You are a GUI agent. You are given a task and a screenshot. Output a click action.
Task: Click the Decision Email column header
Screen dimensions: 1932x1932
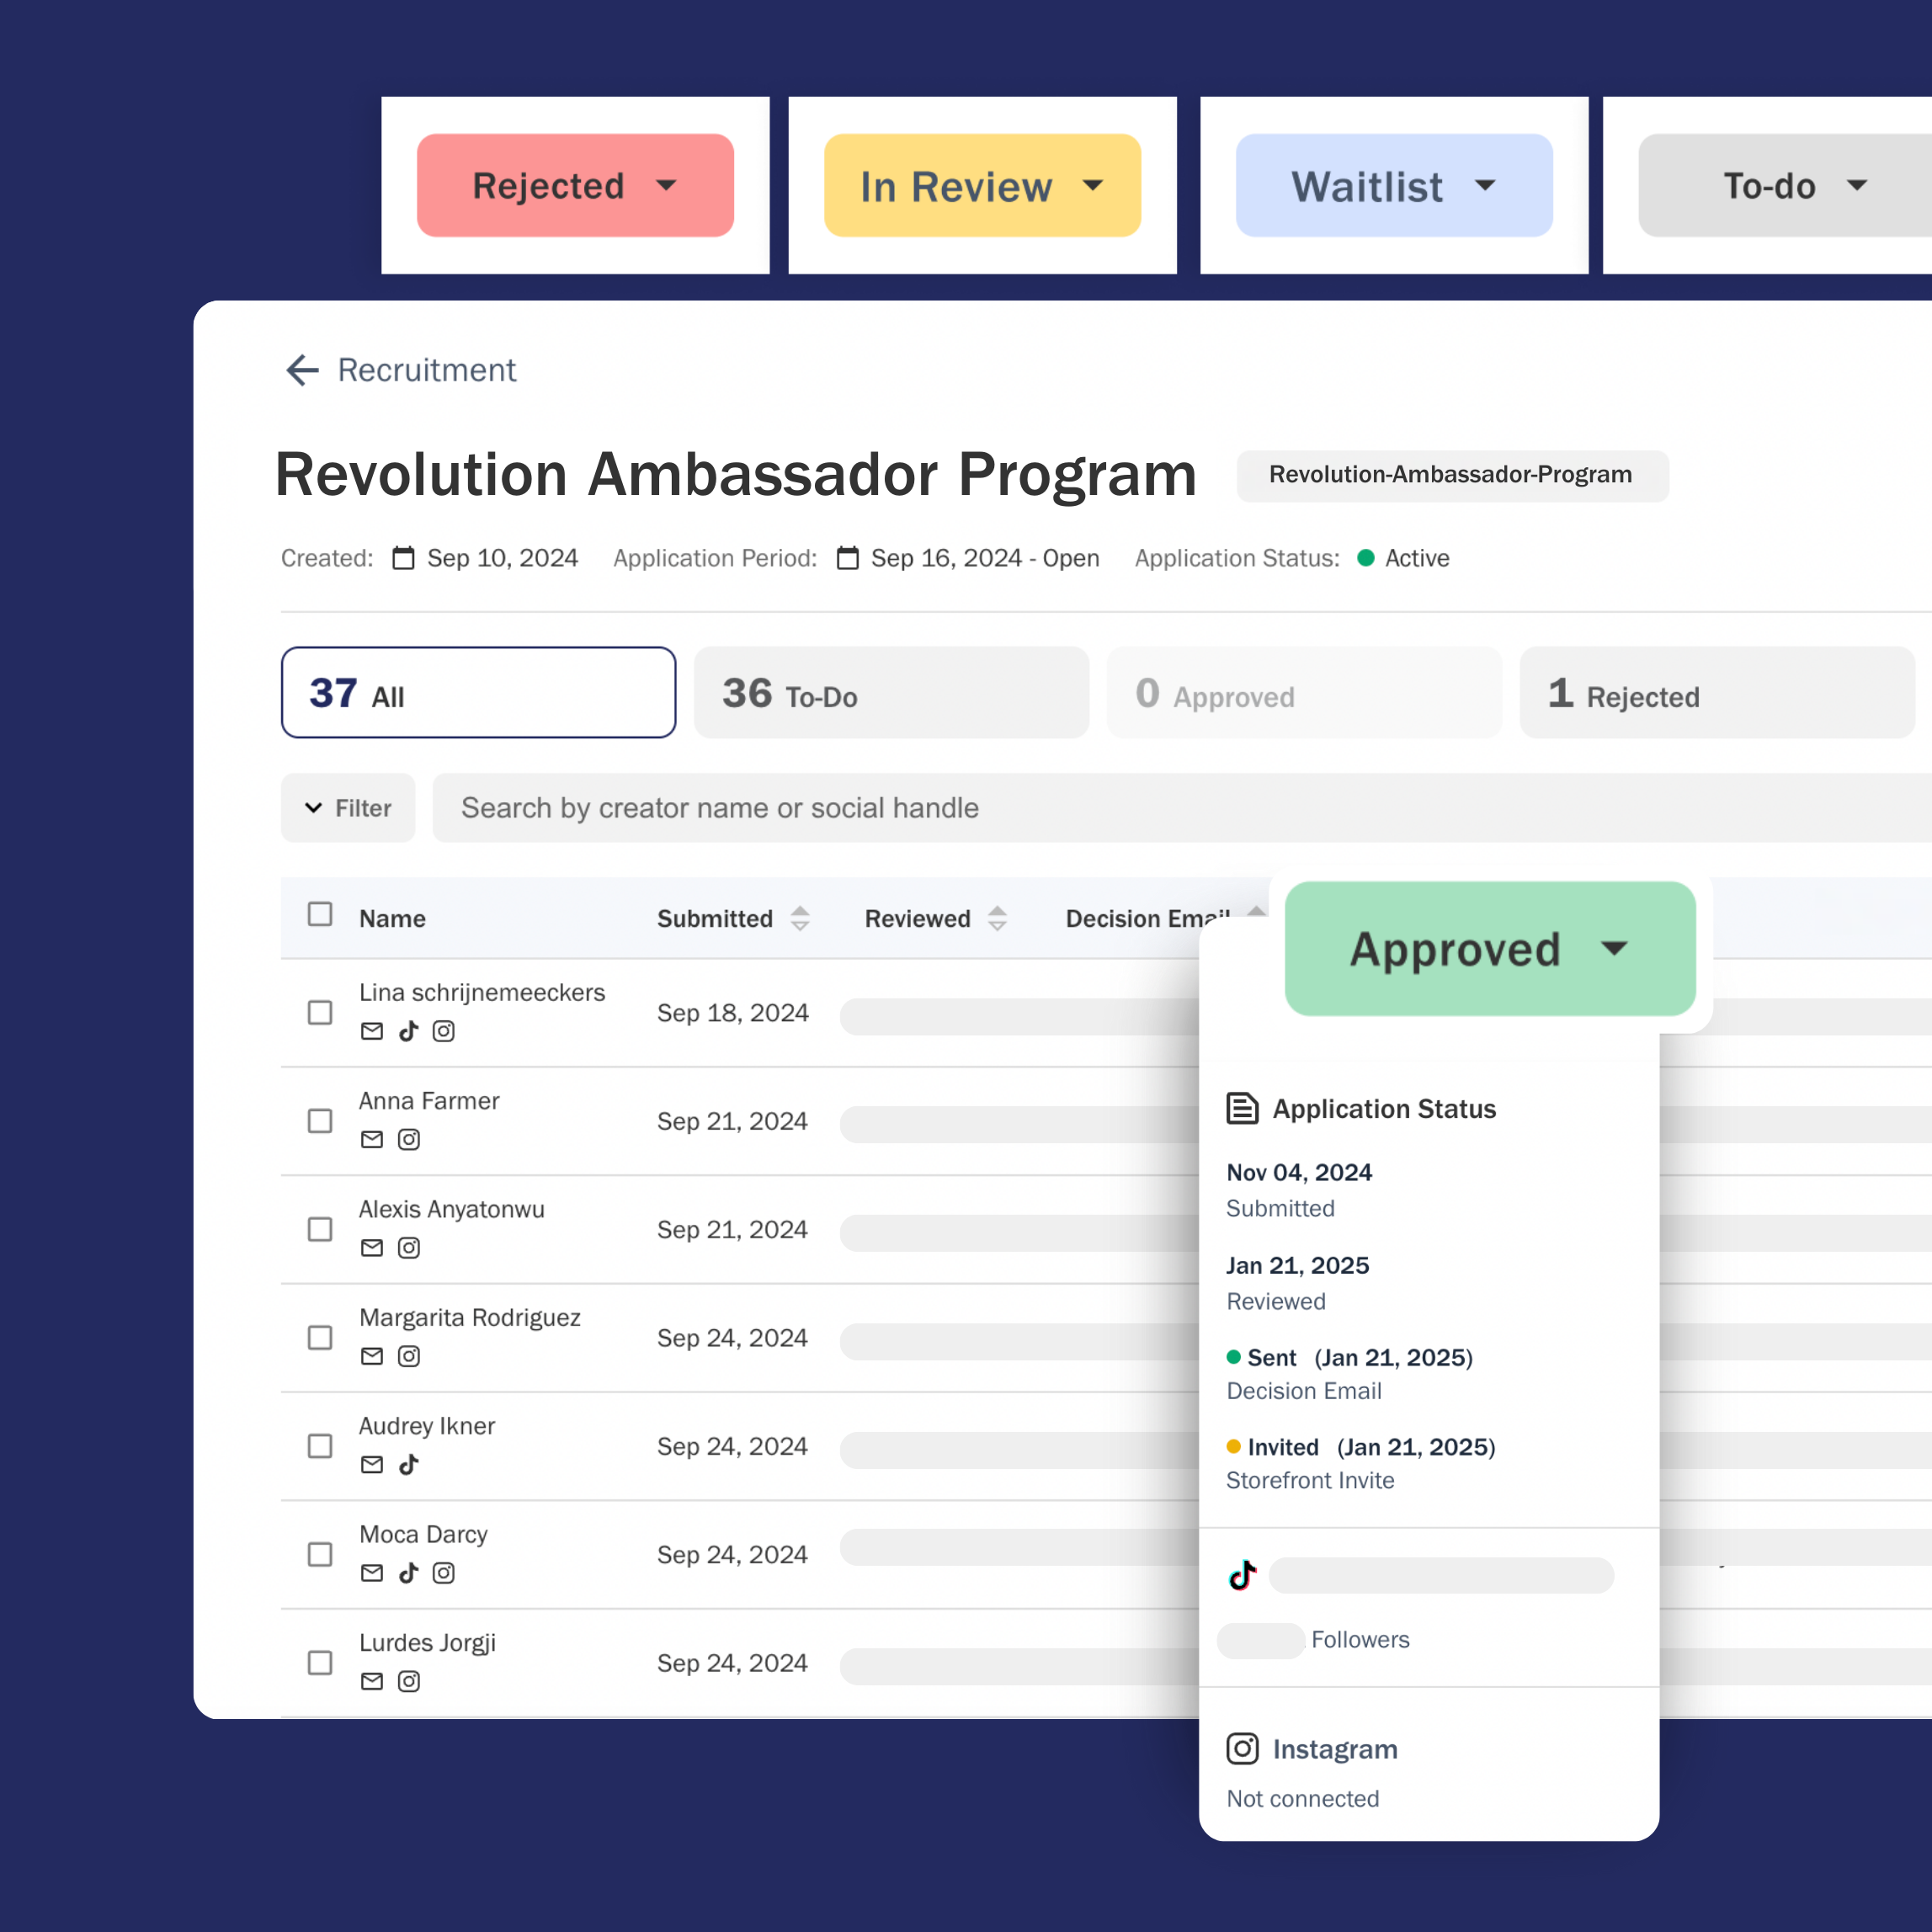(1148, 918)
